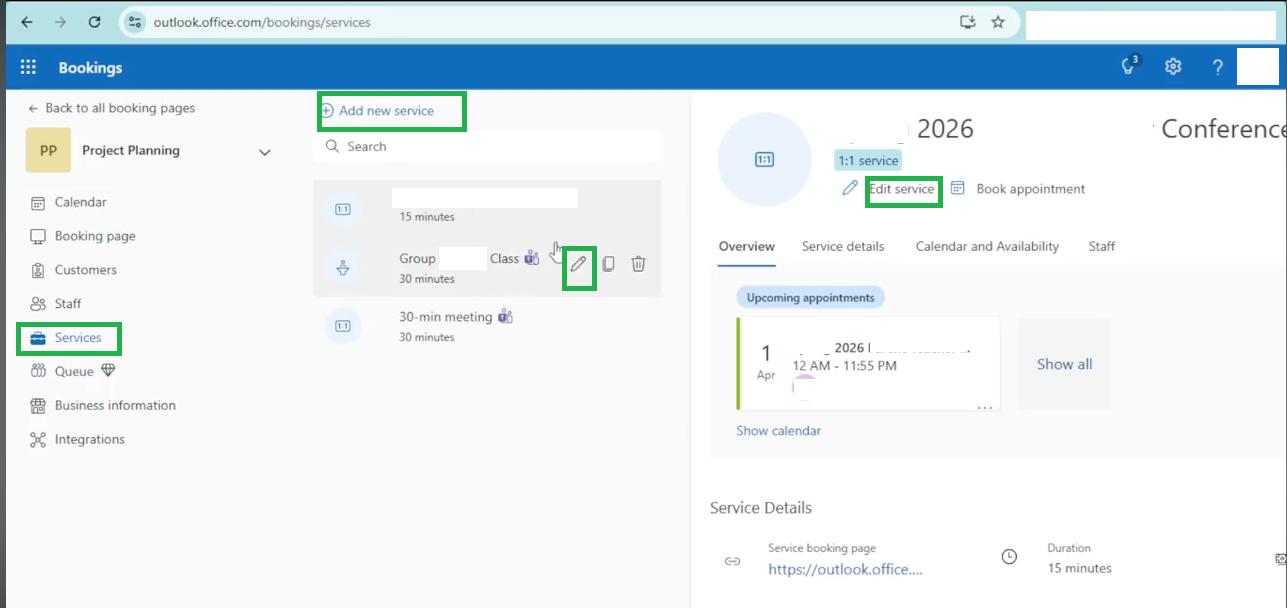Switch to Calendar and Availability tab
Viewport: 1287px width, 608px height.
pyautogui.click(x=987, y=246)
